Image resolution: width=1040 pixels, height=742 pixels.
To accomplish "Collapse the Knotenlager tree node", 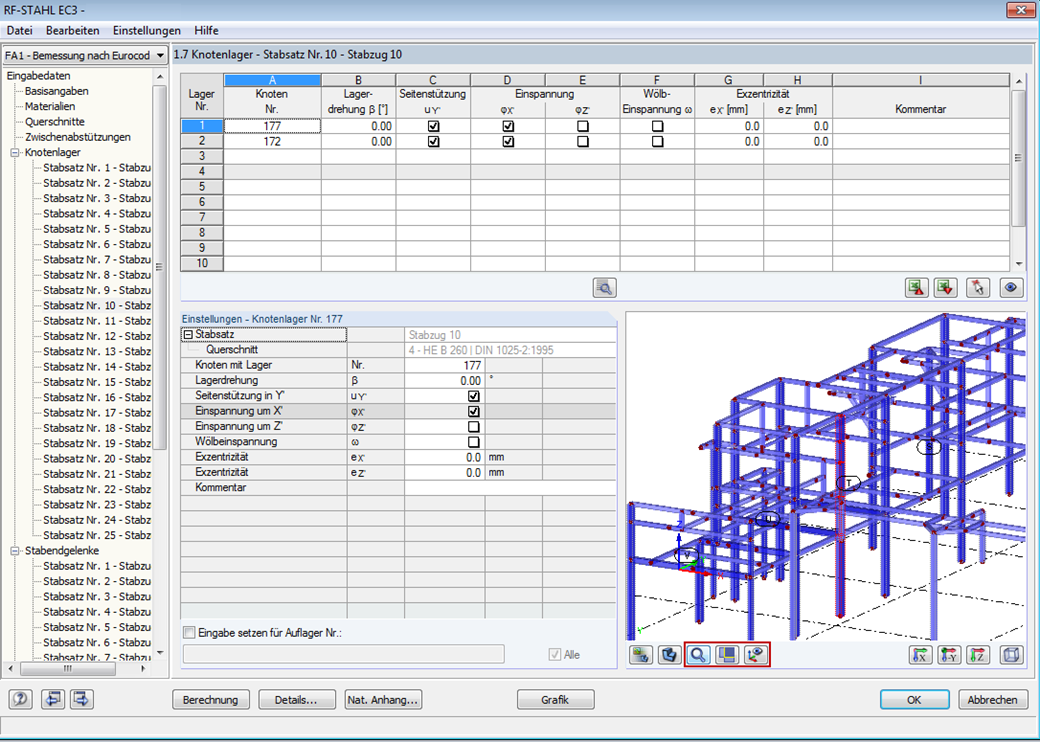I will [15, 153].
